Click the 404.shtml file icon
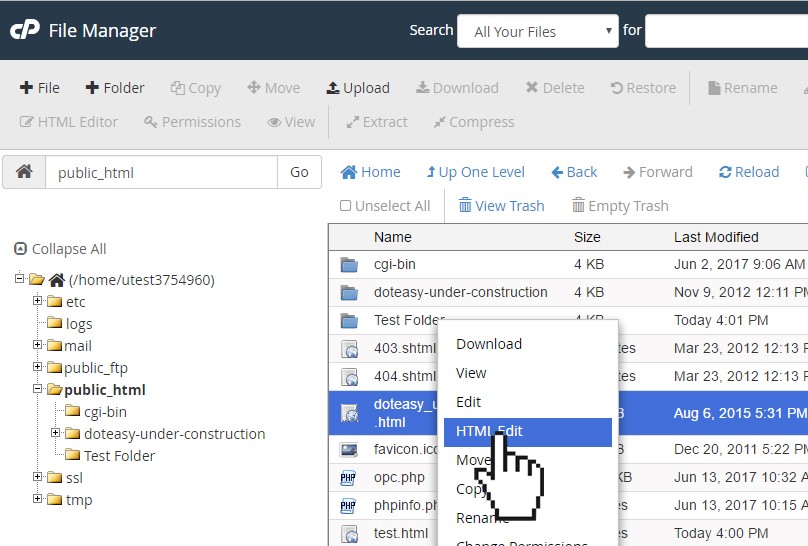Screen dimensions: 808x546 pos(349,377)
